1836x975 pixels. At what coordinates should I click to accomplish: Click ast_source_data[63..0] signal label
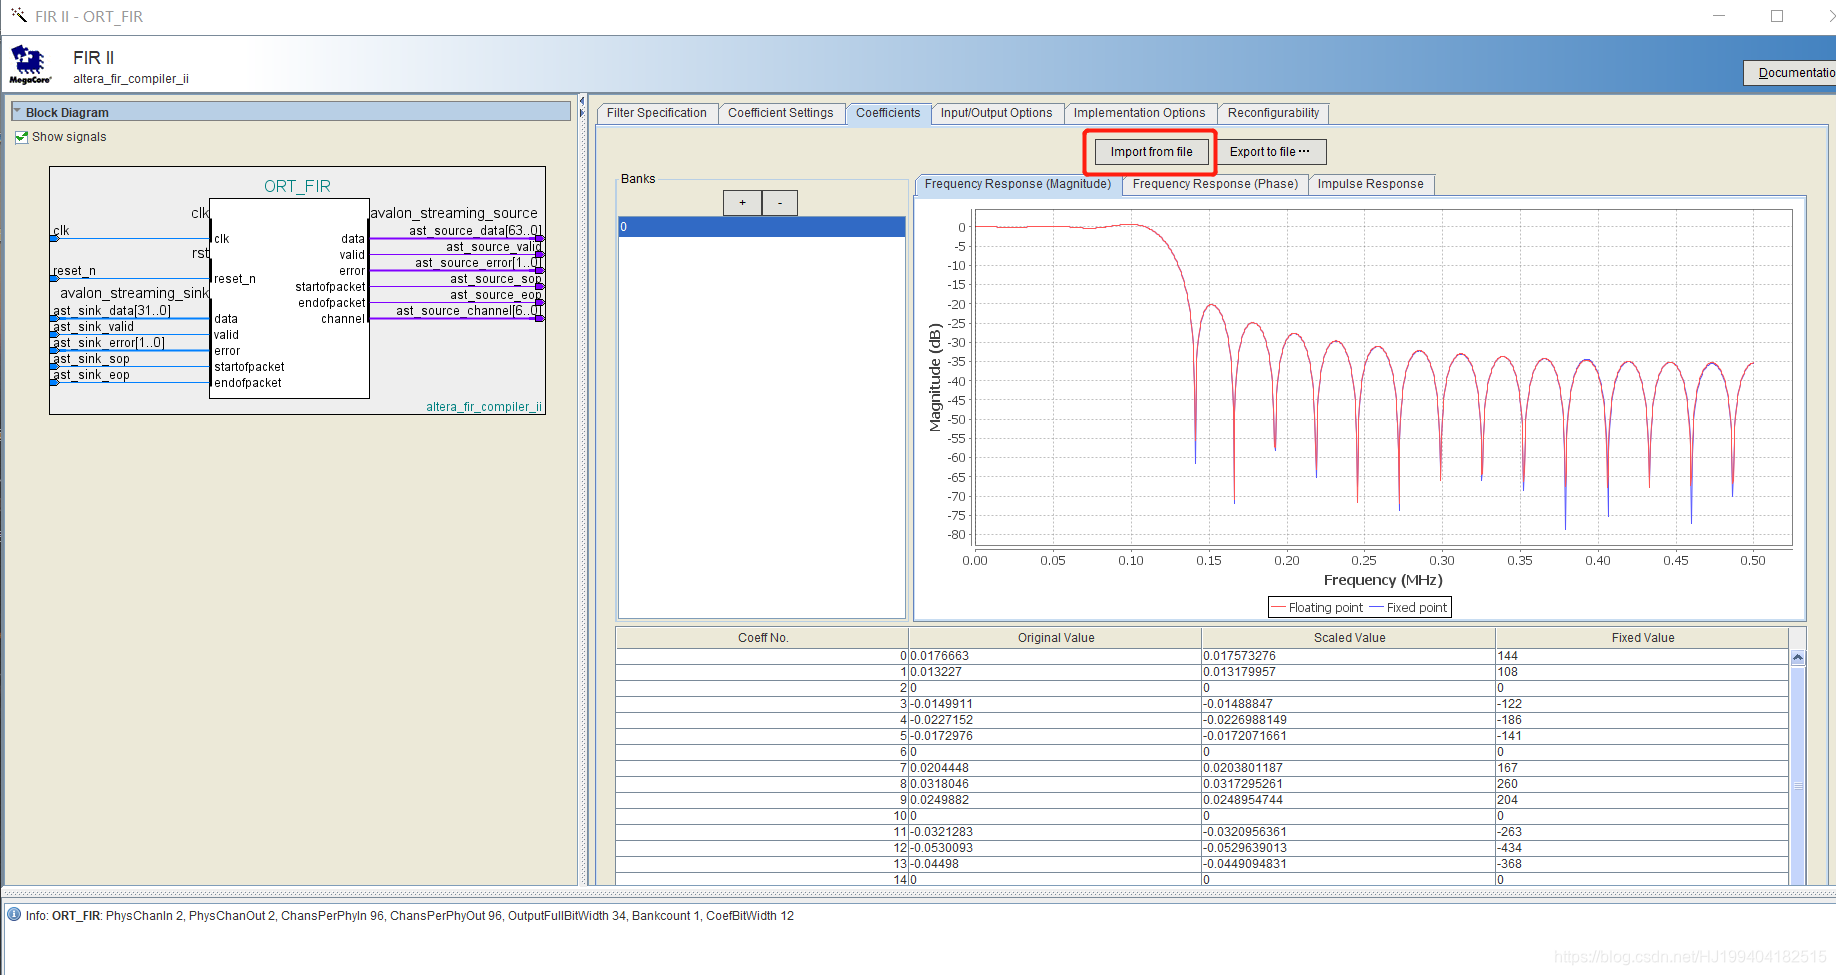click(x=475, y=231)
